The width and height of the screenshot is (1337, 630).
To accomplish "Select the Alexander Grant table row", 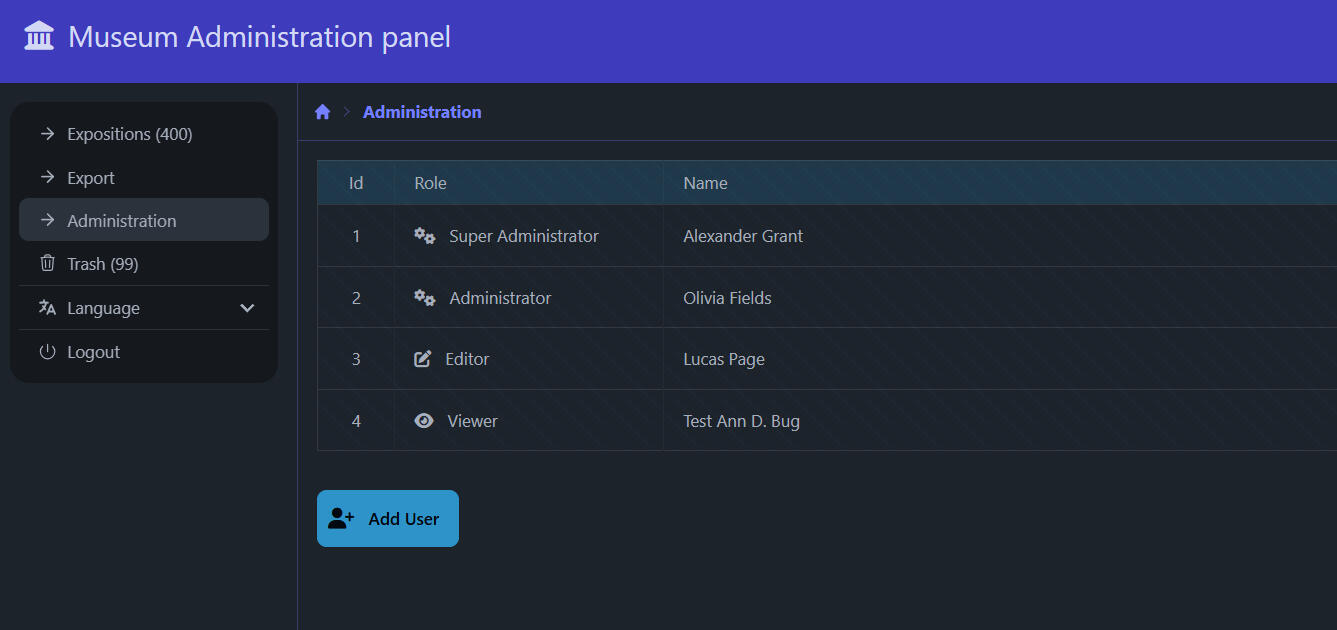I will coord(743,236).
